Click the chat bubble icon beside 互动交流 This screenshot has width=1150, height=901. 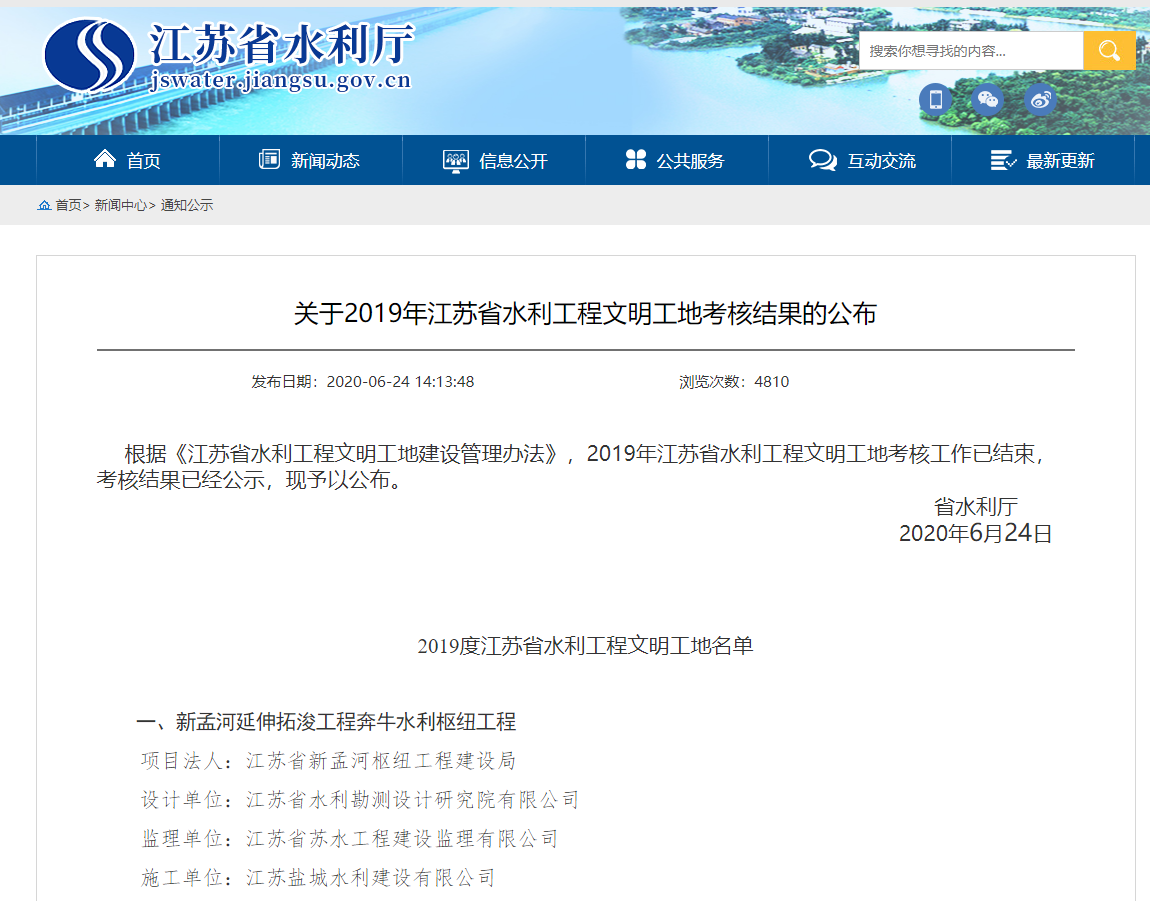(x=823, y=160)
